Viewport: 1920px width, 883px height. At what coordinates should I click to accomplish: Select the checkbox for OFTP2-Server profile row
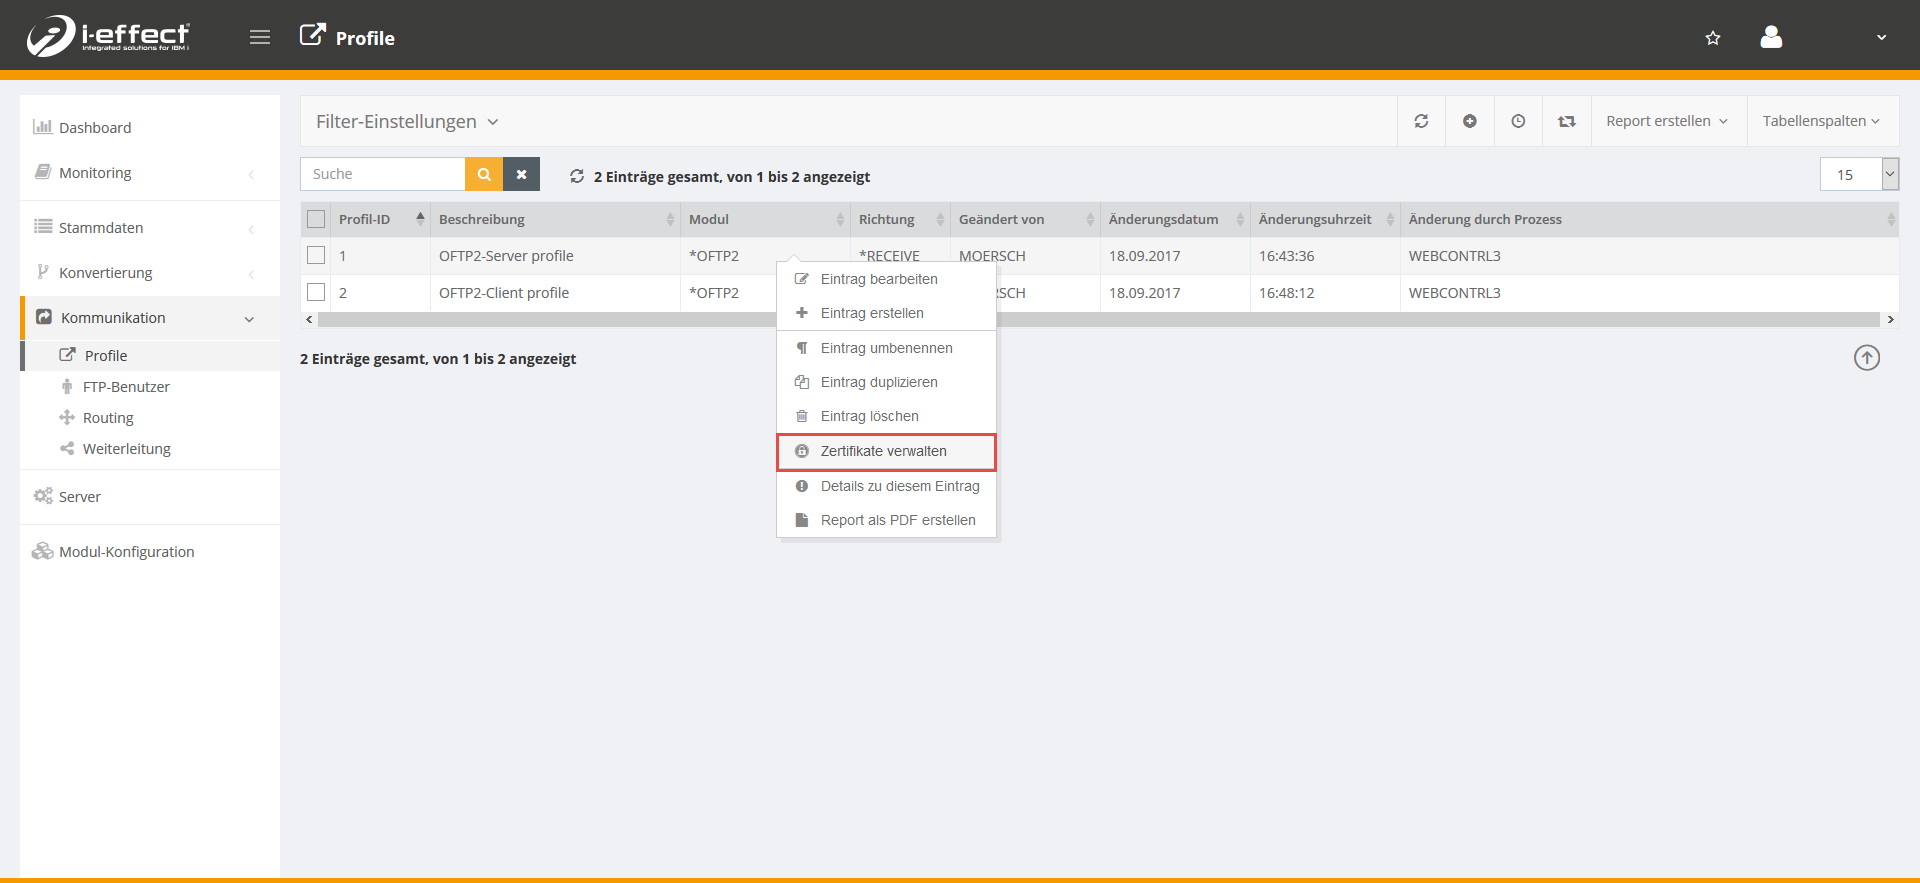click(316, 256)
